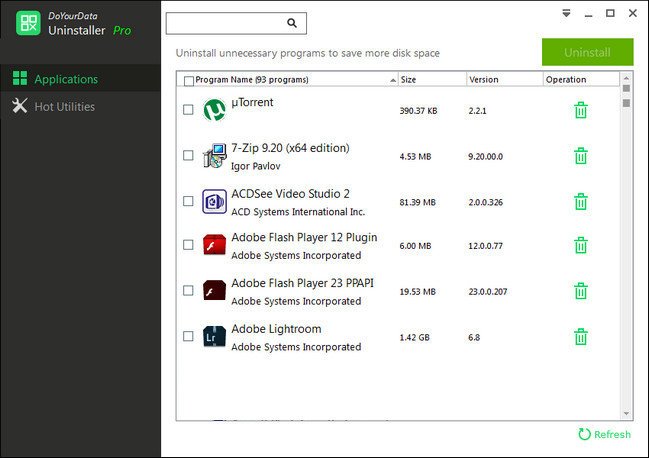Click the µTorrent application icon

[214, 110]
